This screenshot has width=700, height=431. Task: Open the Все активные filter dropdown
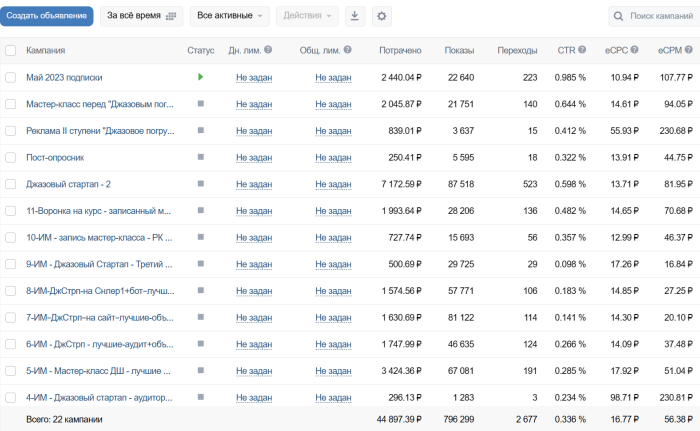click(229, 16)
